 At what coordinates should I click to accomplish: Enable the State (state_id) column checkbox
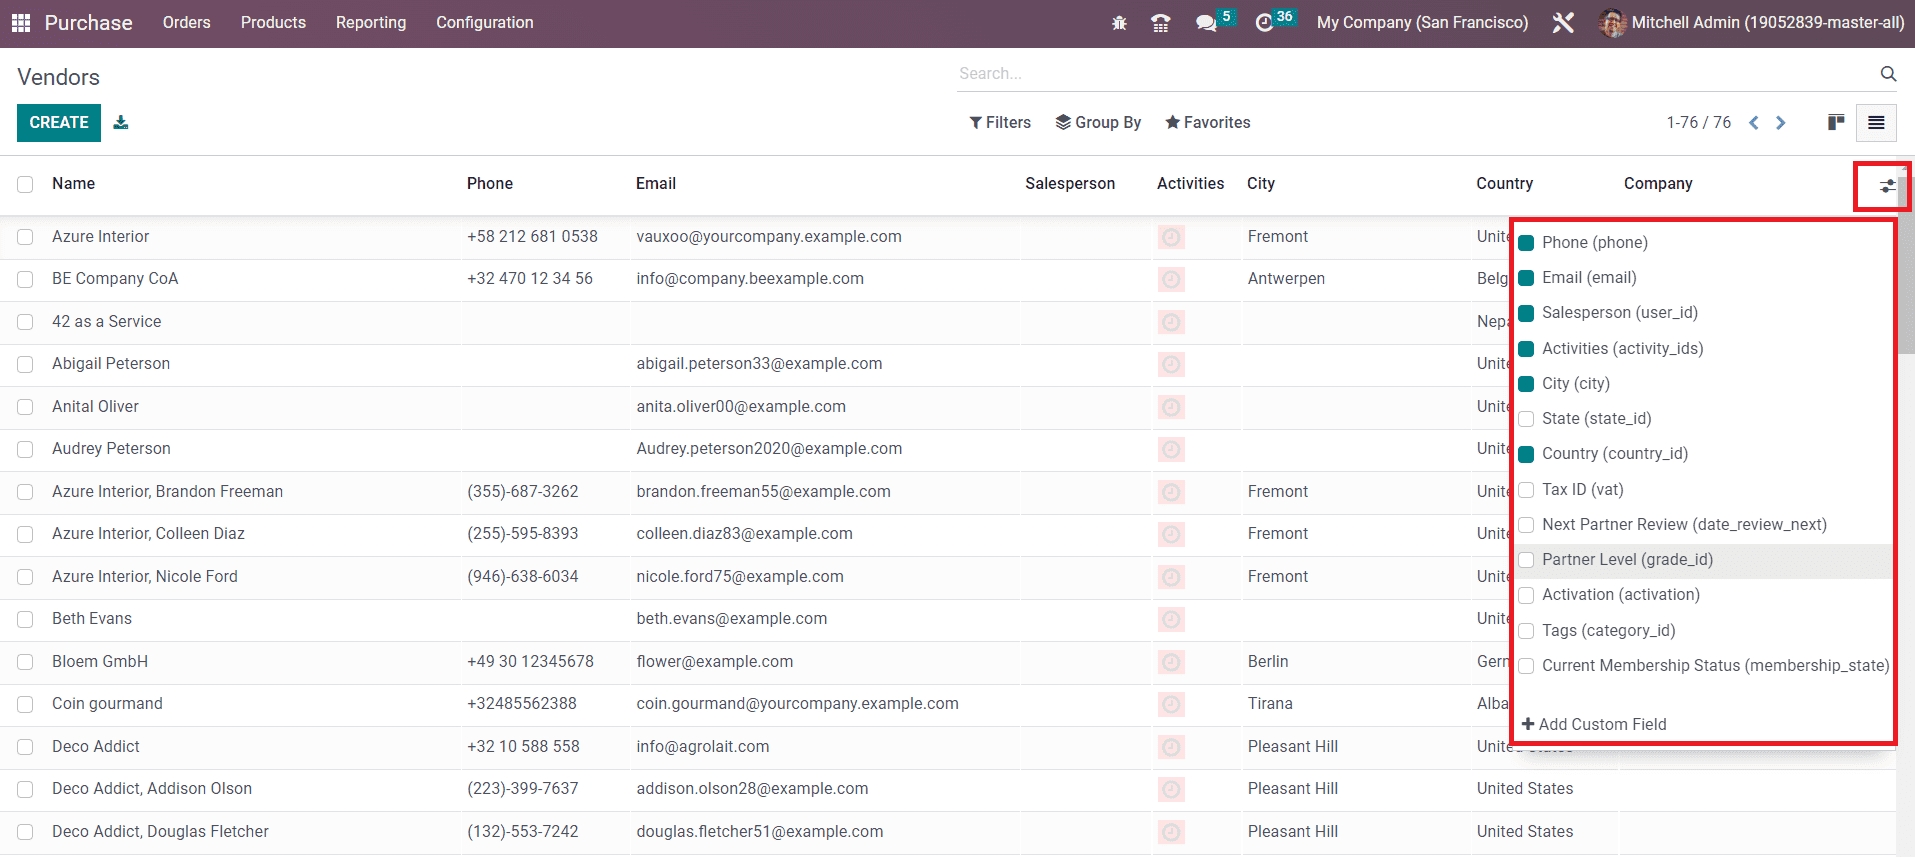pos(1526,419)
